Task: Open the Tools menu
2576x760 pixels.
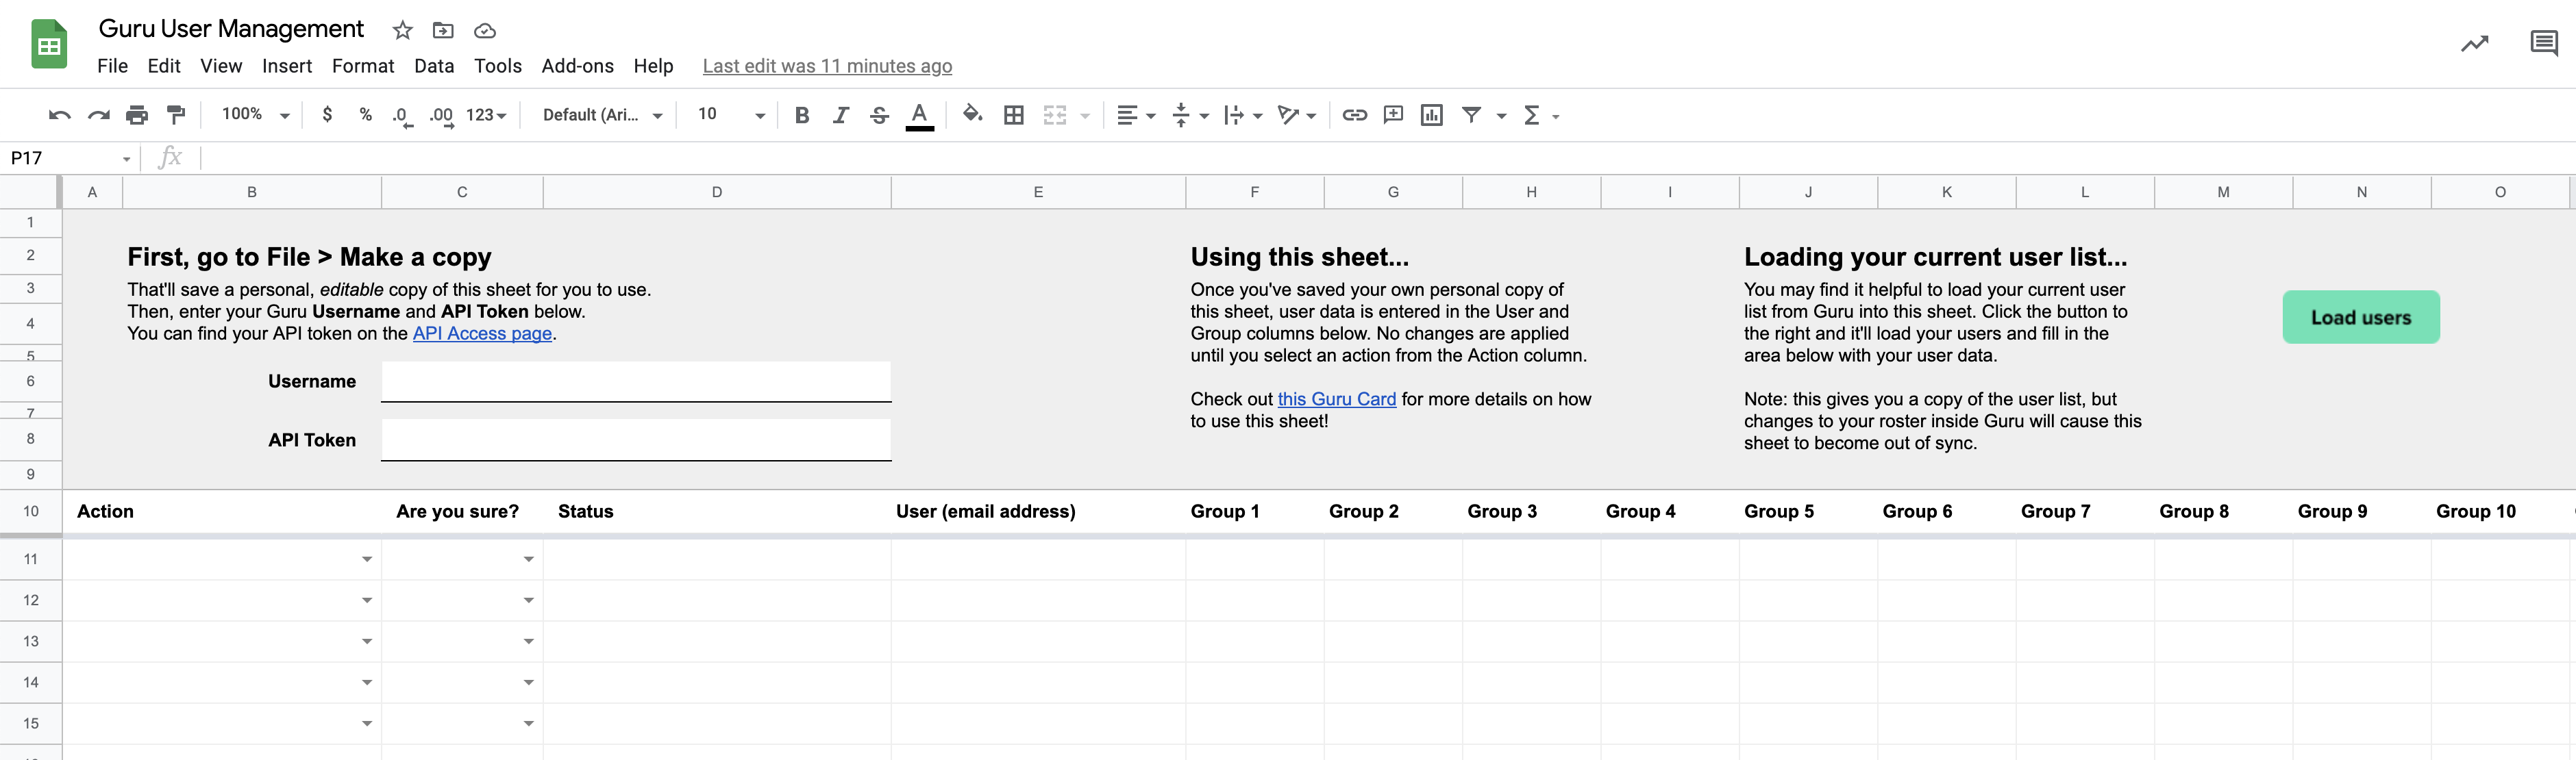Action: pos(498,66)
